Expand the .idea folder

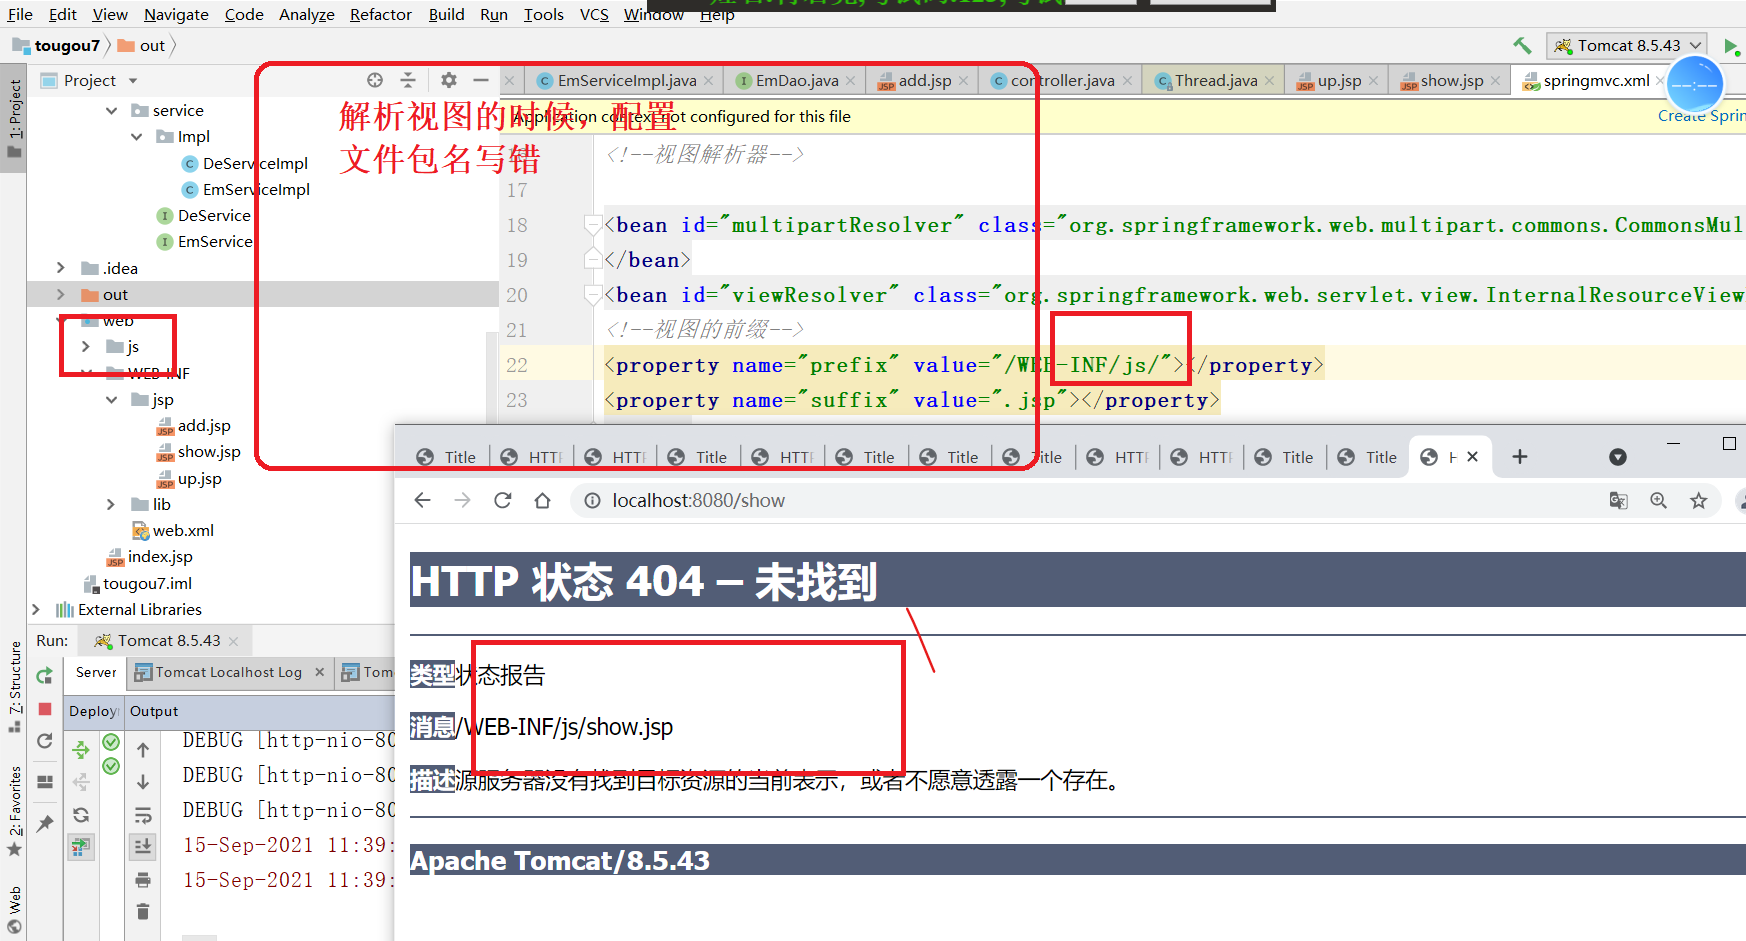click(61, 268)
